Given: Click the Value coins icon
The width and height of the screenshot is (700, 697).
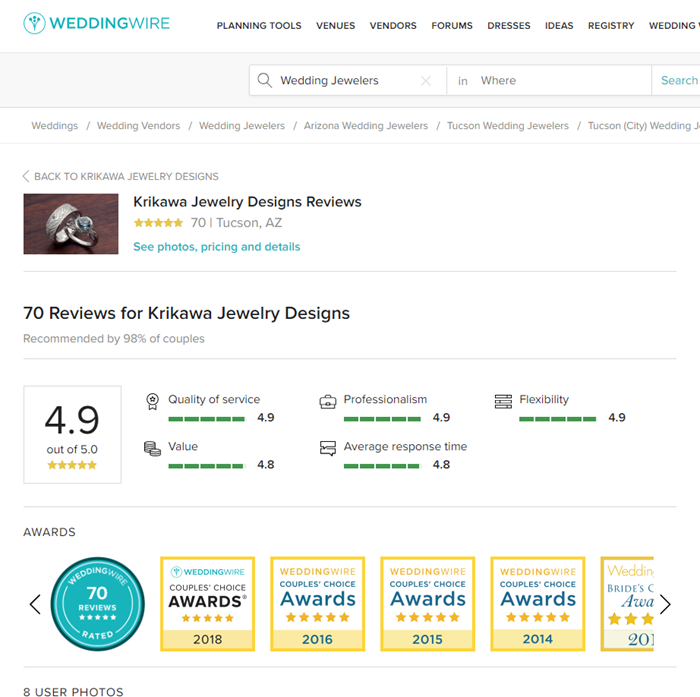Looking at the screenshot, I should [x=152, y=448].
